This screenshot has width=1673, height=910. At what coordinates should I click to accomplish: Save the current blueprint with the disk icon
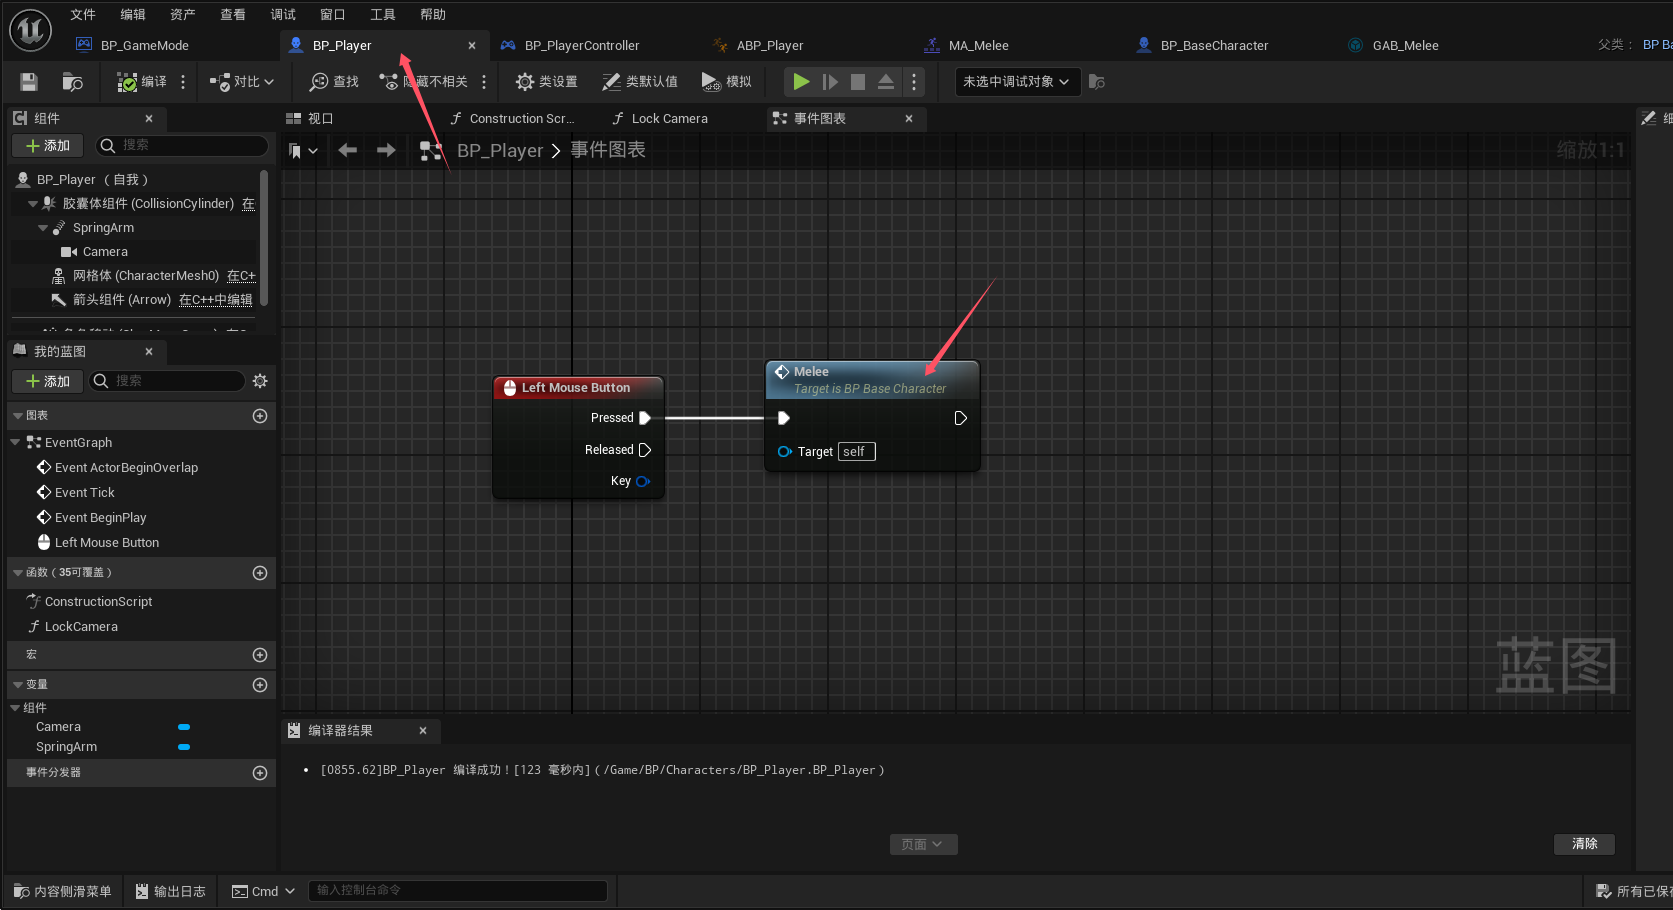pos(29,82)
